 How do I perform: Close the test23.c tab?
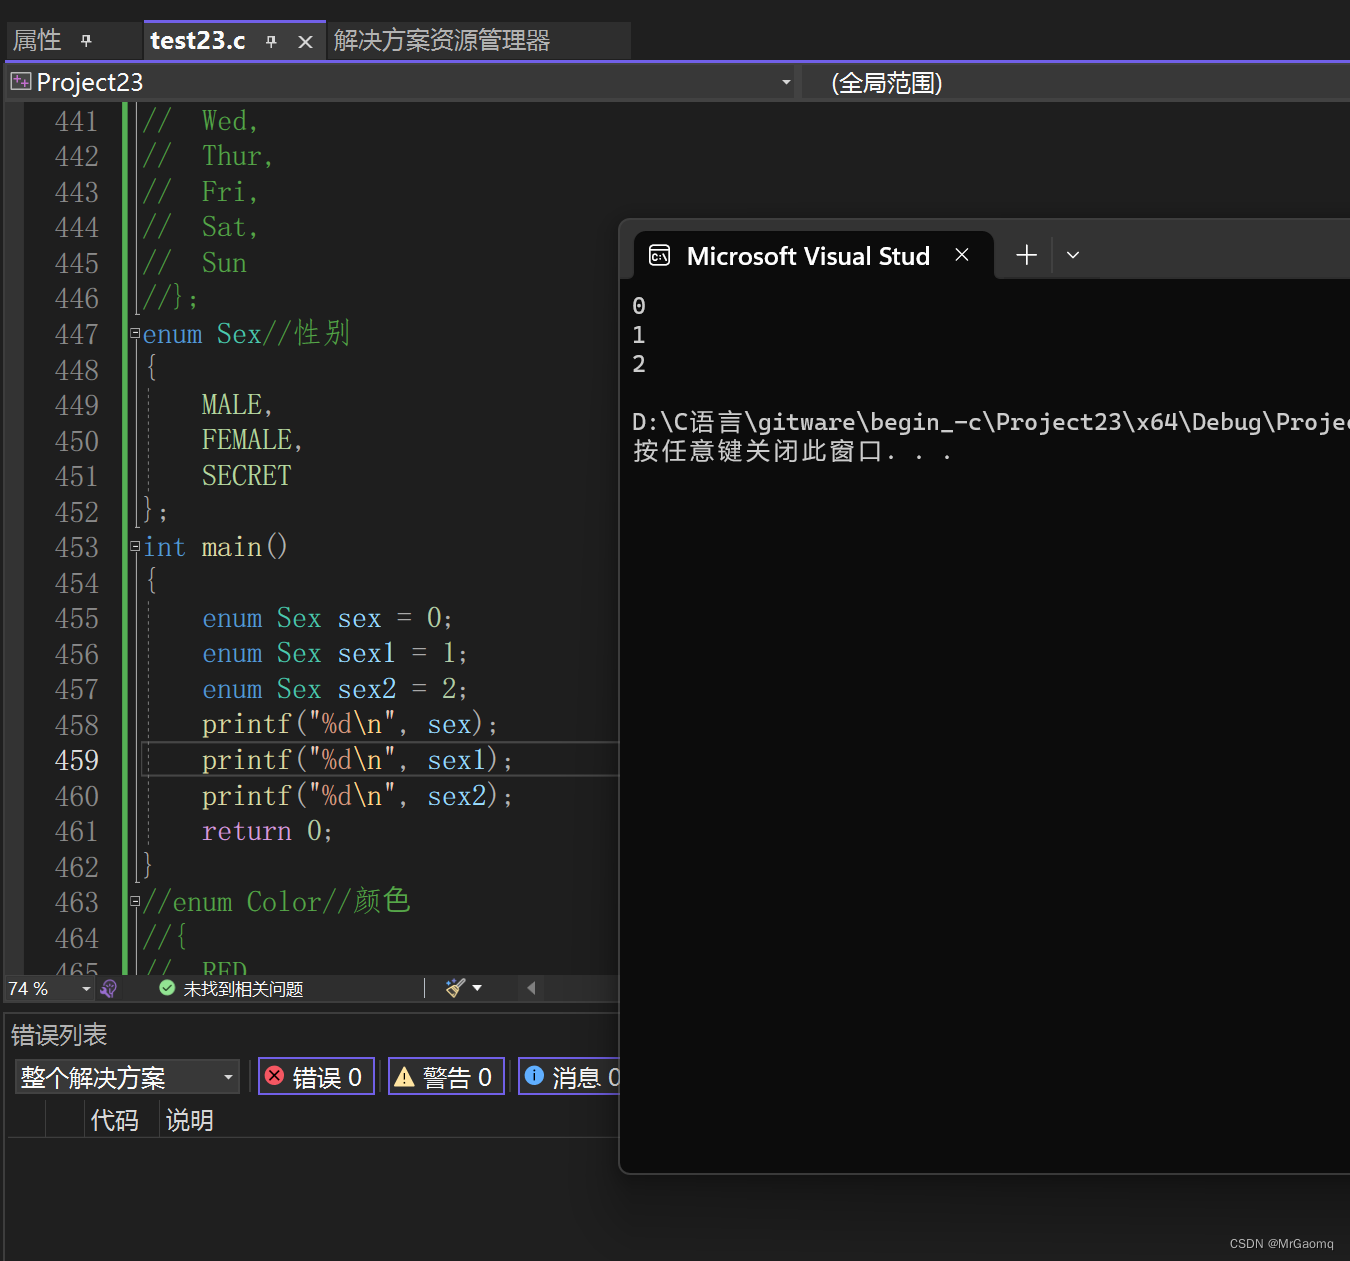coord(306,41)
